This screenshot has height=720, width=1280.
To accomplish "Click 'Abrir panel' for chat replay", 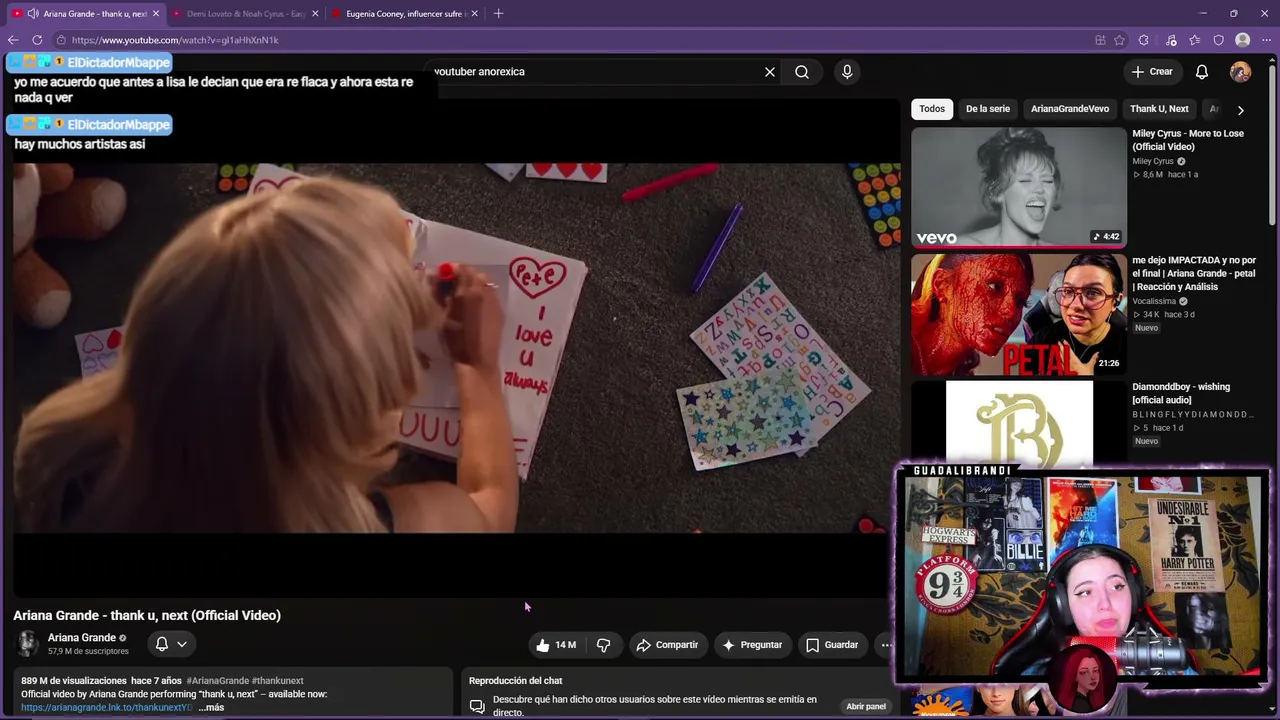I will (x=866, y=706).
